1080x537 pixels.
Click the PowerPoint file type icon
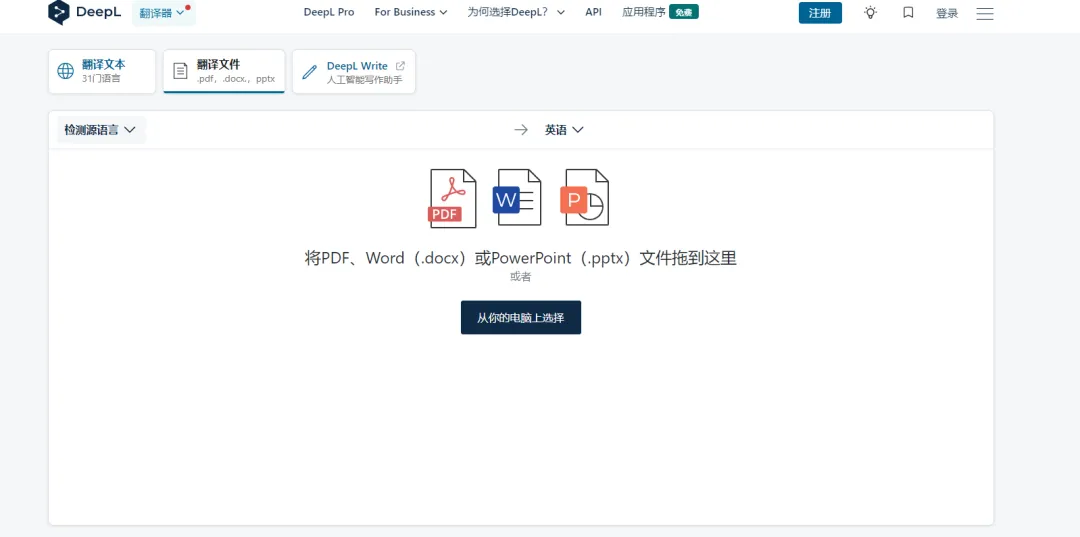coord(584,198)
